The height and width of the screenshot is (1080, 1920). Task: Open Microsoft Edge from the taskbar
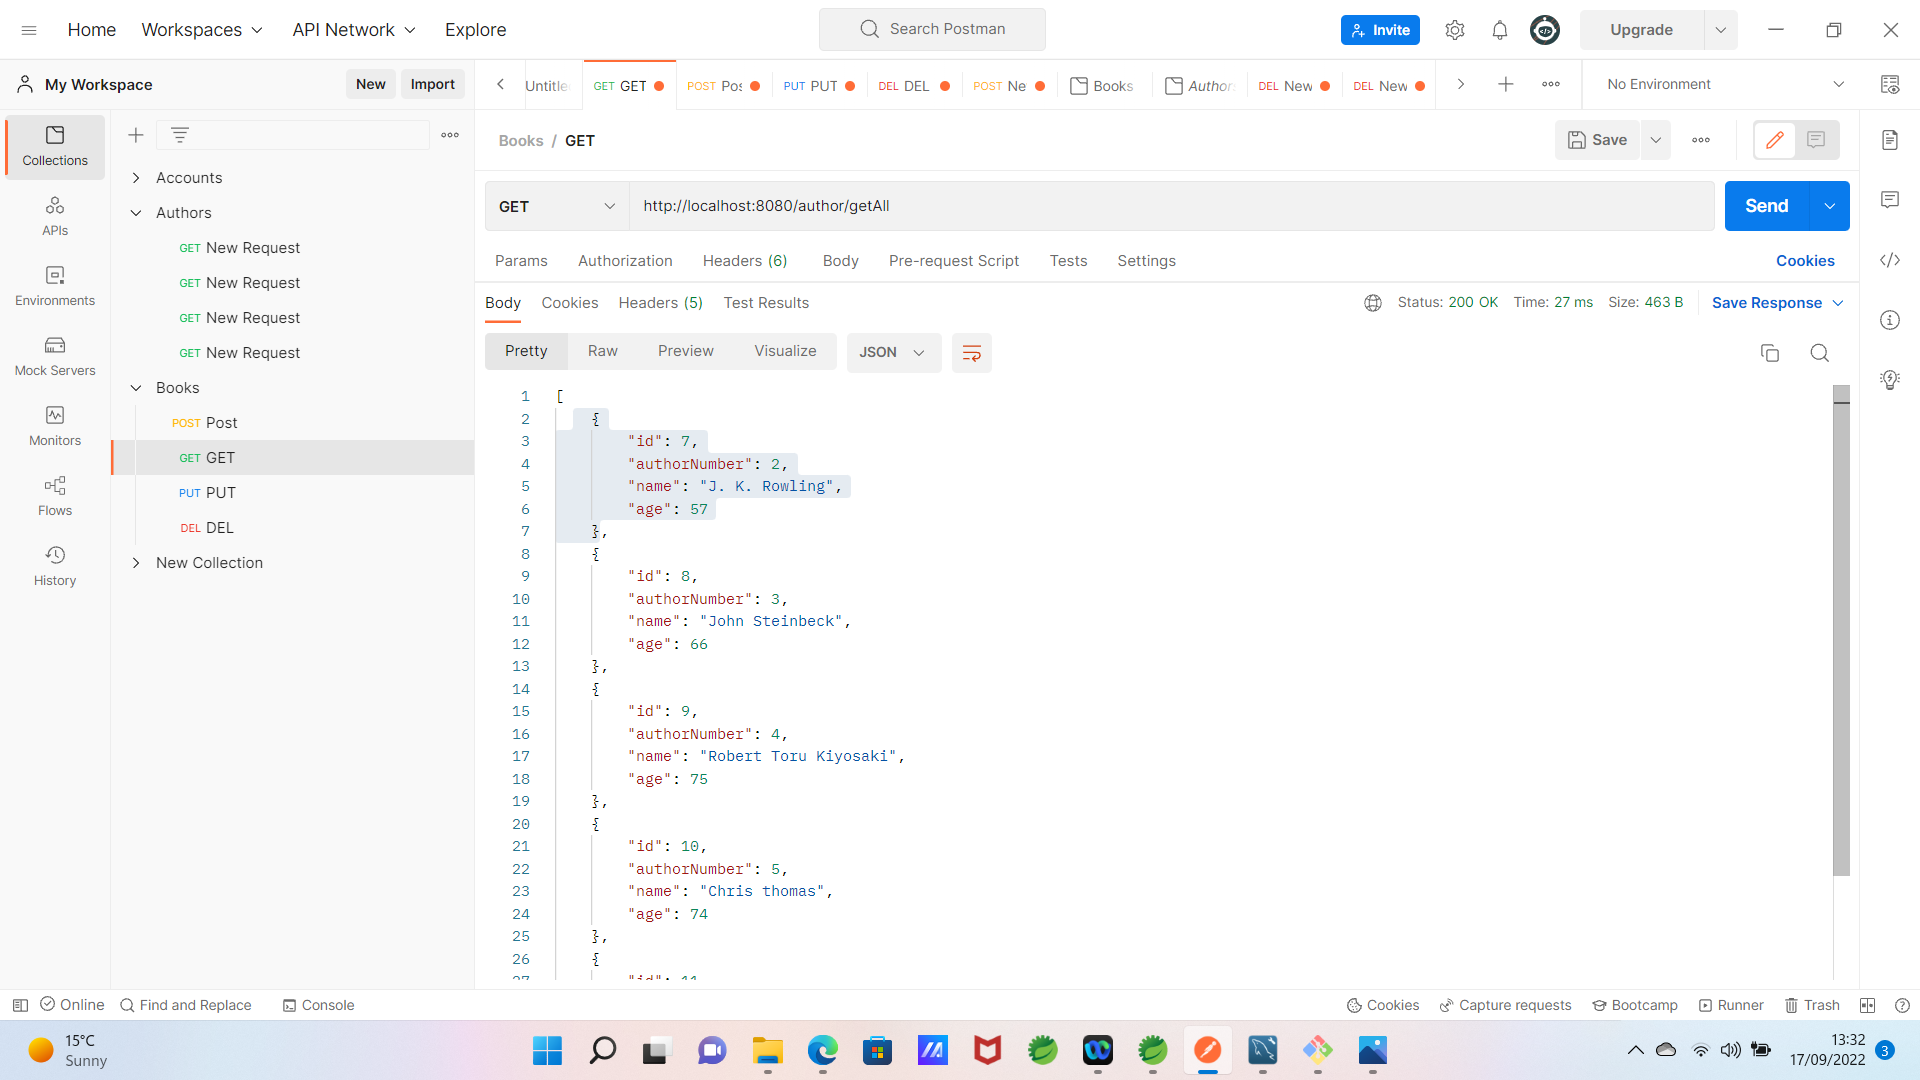pos(823,1051)
